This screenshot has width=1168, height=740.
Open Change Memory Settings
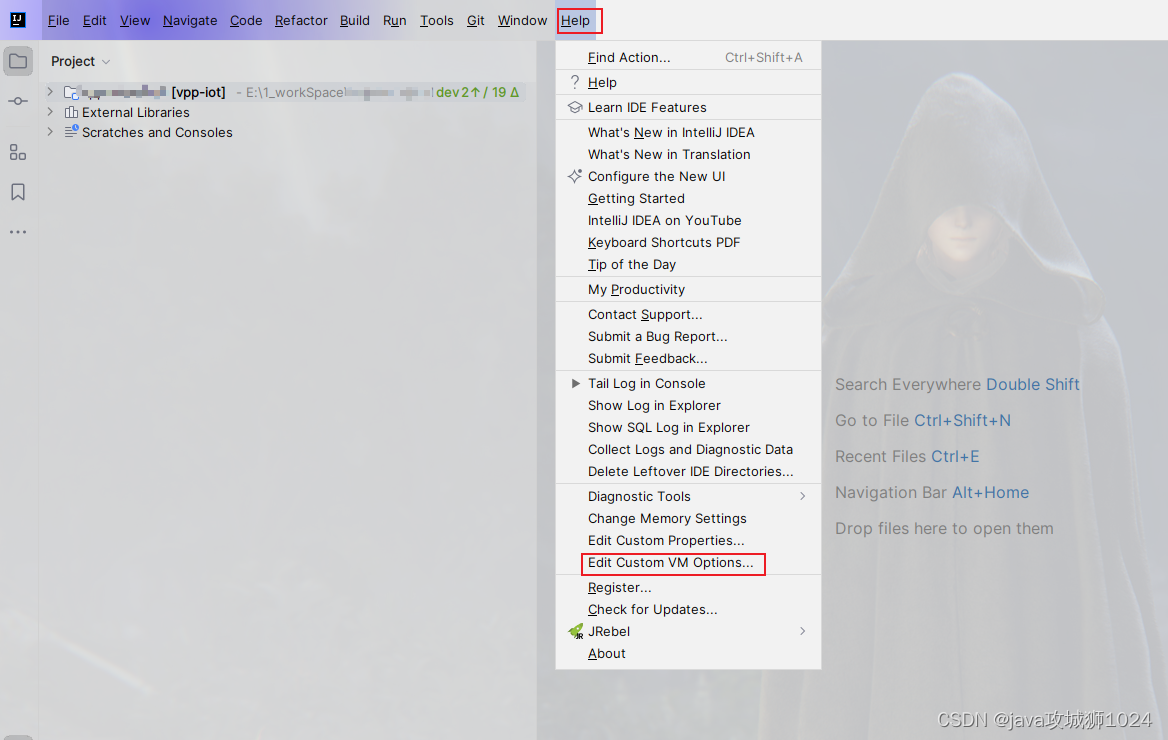click(688, 519)
